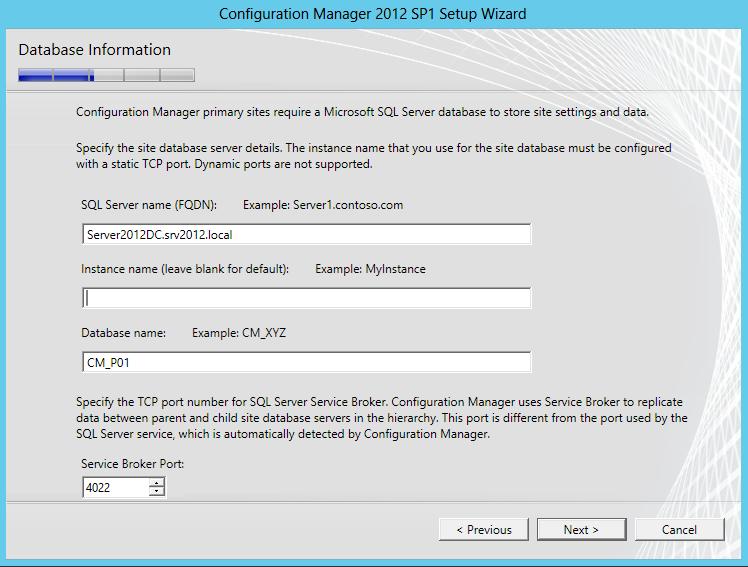Click the "Database name:" label
Image resolution: width=748 pixels, height=567 pixels.
124,333
